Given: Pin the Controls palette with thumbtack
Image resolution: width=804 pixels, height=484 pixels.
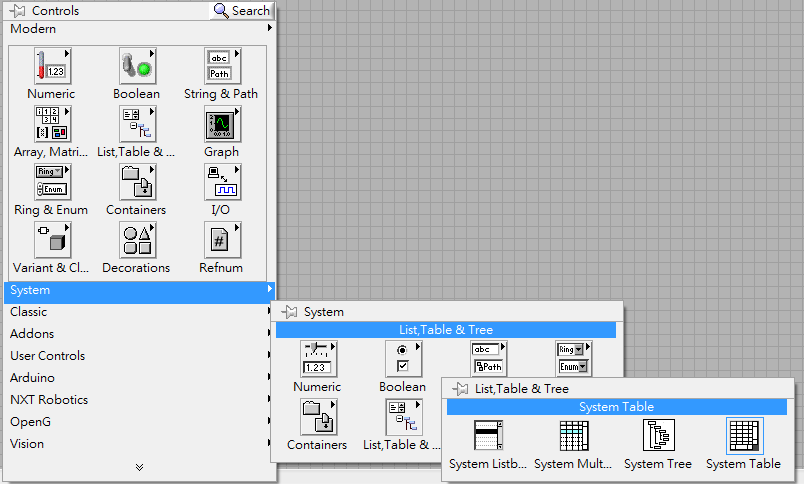Looking at the screenshot, I should [16, 11].
